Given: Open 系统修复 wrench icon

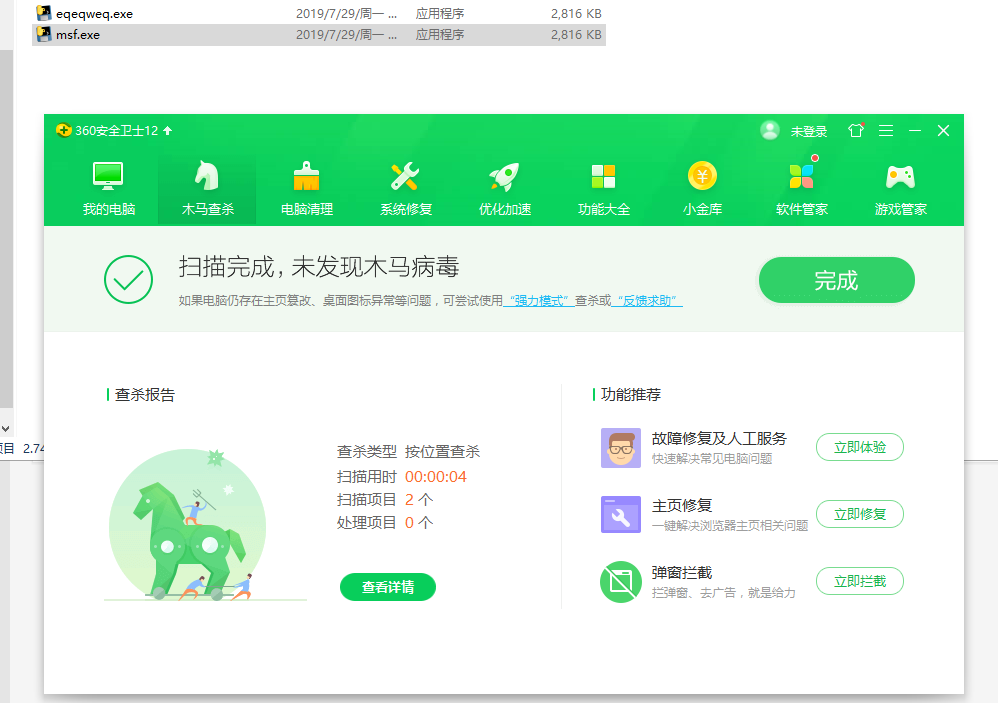Looking at the screenshot, I should 405,176.
